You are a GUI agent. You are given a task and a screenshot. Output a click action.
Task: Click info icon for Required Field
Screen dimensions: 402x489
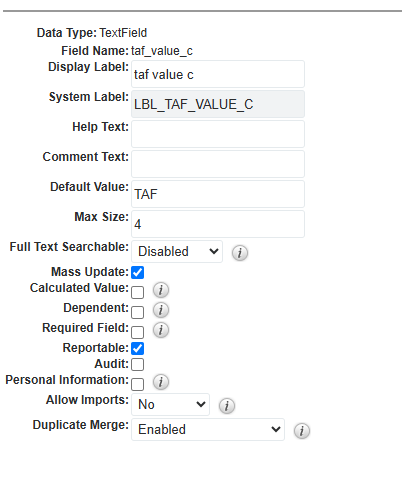161,330
